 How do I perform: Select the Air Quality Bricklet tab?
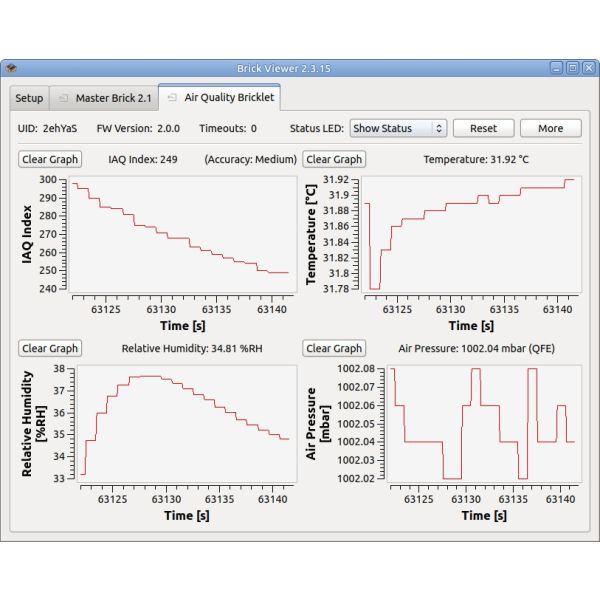(x=219, y=98)
